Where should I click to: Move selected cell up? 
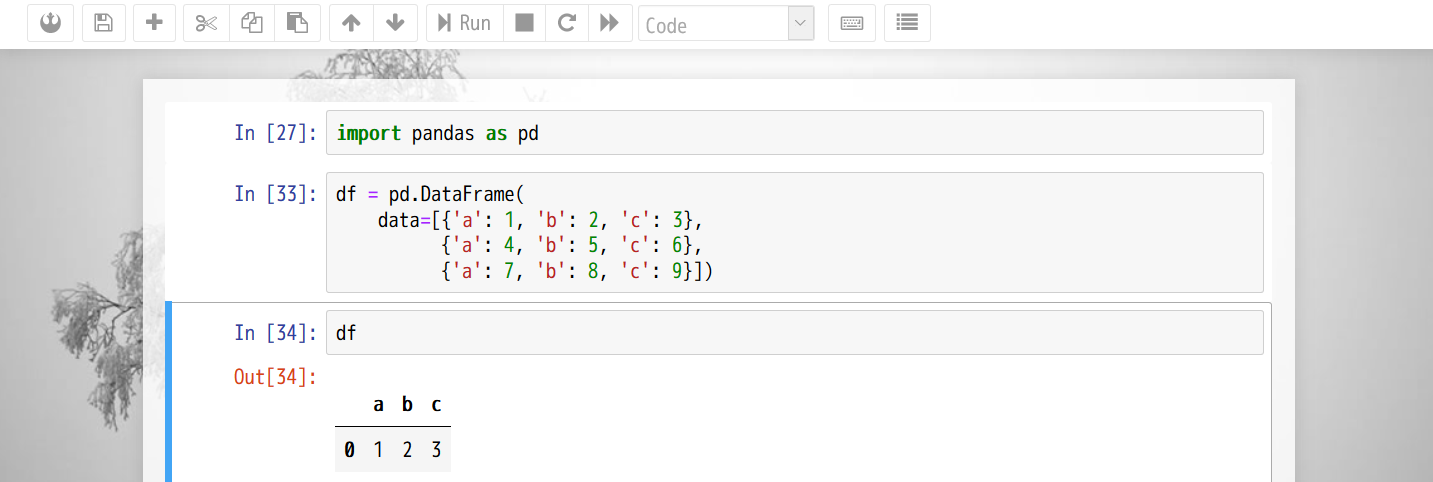[x=351, y=23]
